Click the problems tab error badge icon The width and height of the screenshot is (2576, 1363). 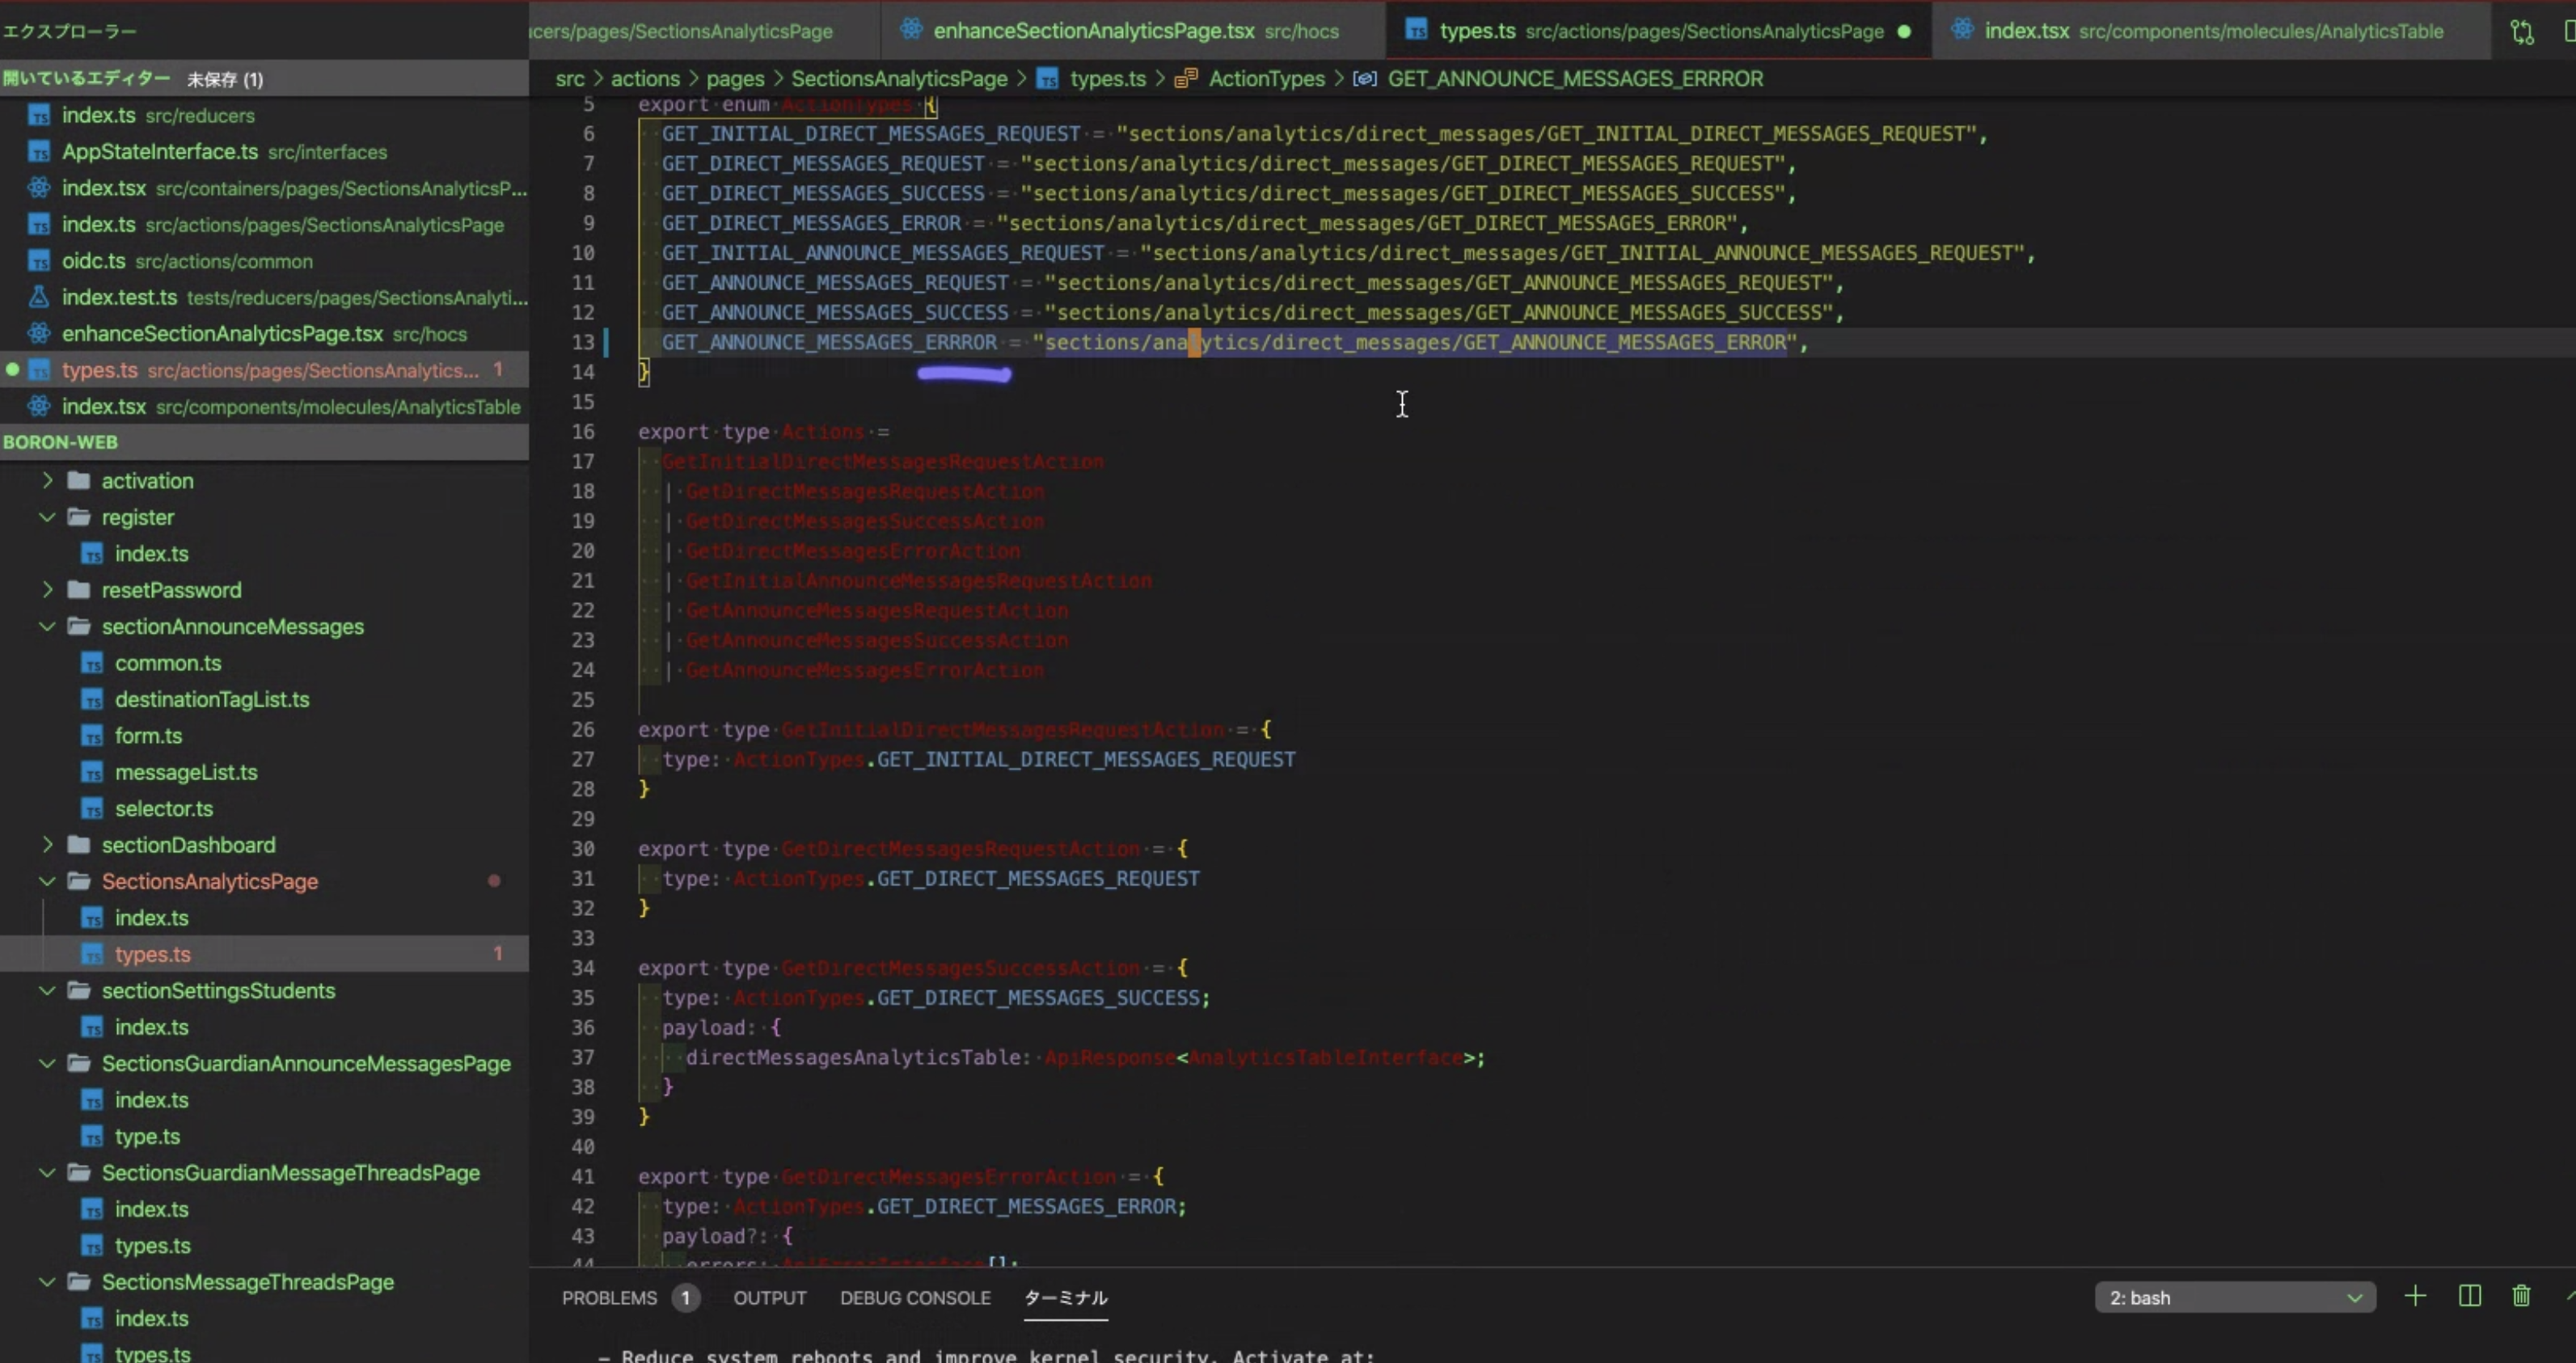click(685, 1298)
